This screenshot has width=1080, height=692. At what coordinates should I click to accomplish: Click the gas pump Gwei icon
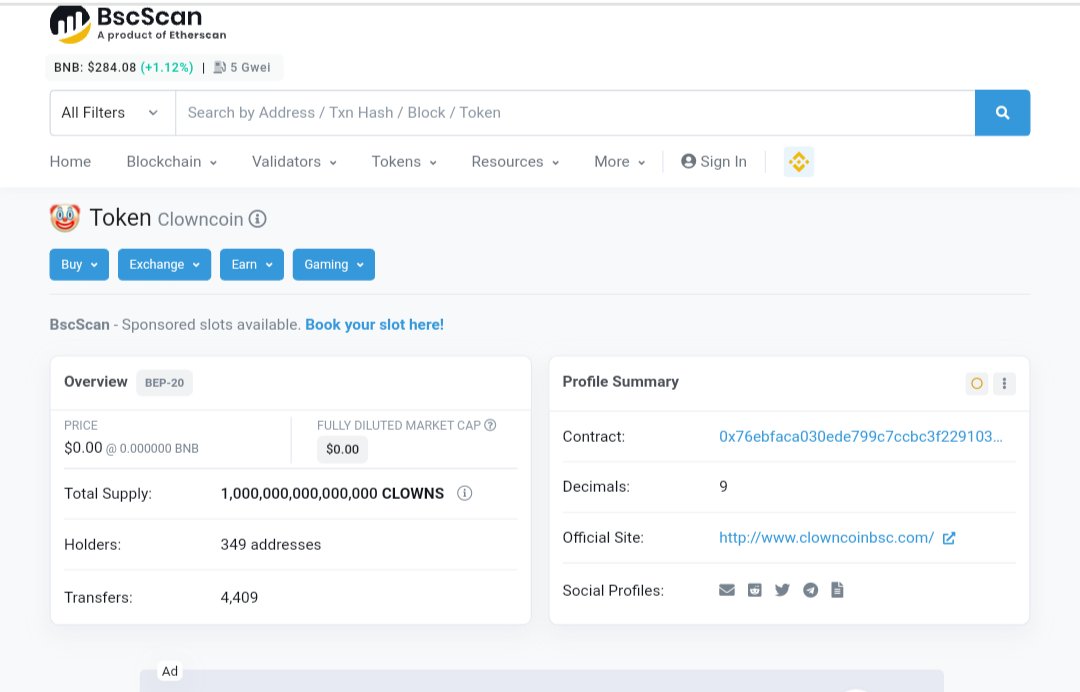[220, 67]
